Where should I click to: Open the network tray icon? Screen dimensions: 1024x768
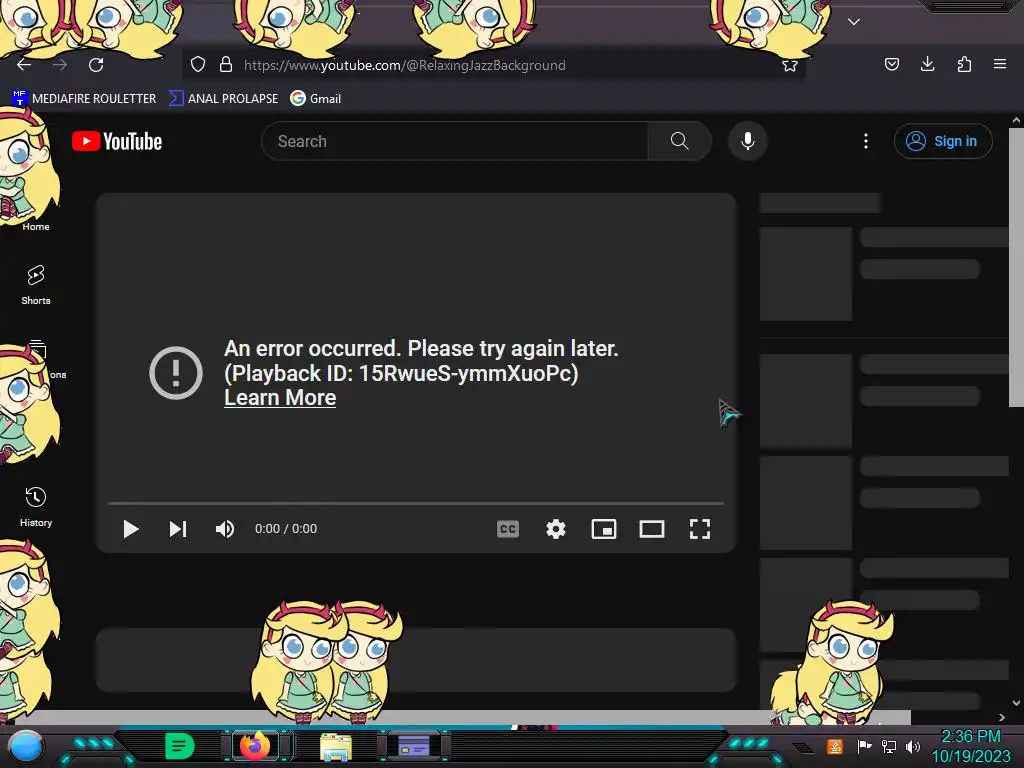(x=888, y=746)
